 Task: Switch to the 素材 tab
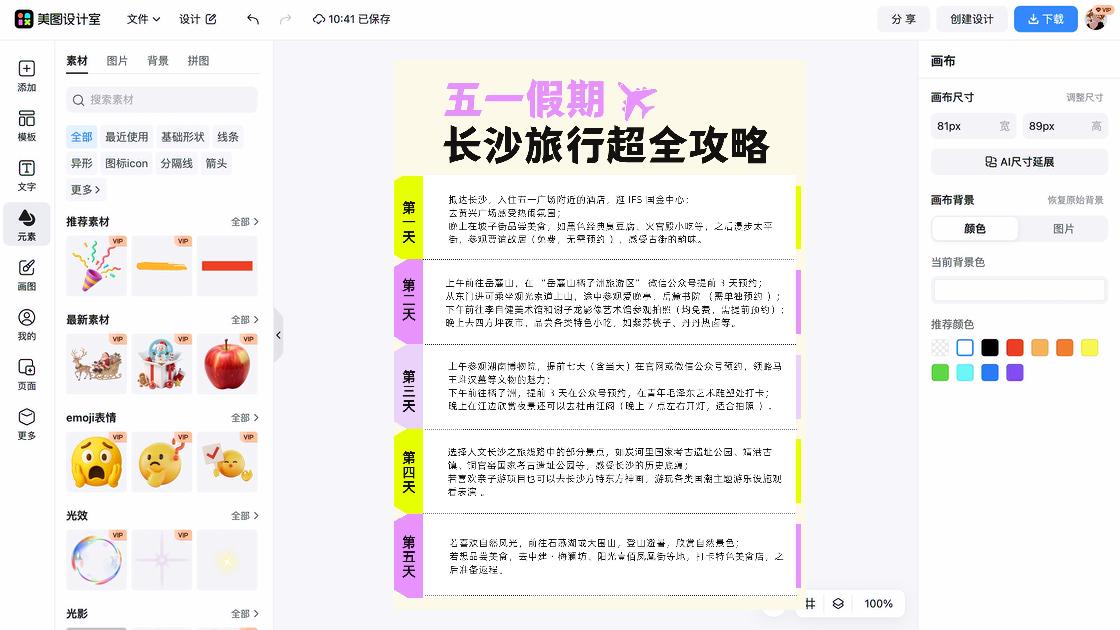(76, 61)
